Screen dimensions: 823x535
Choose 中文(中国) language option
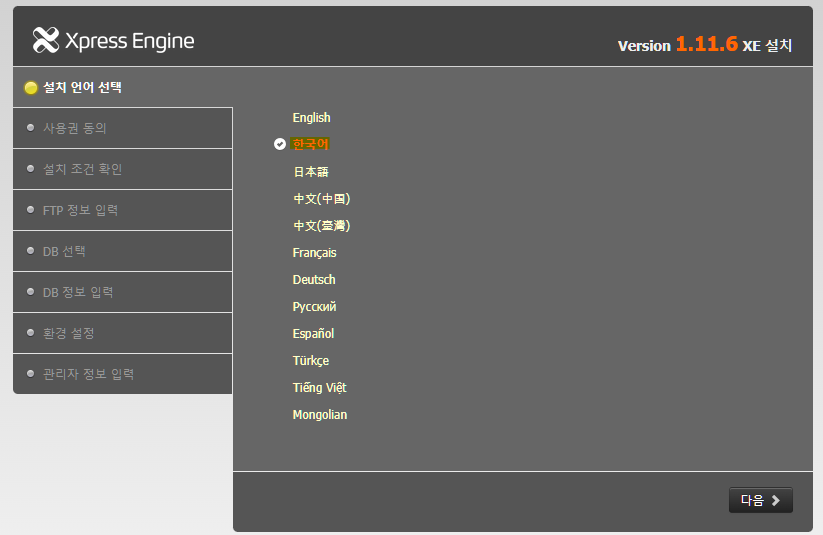coord(321,198)
